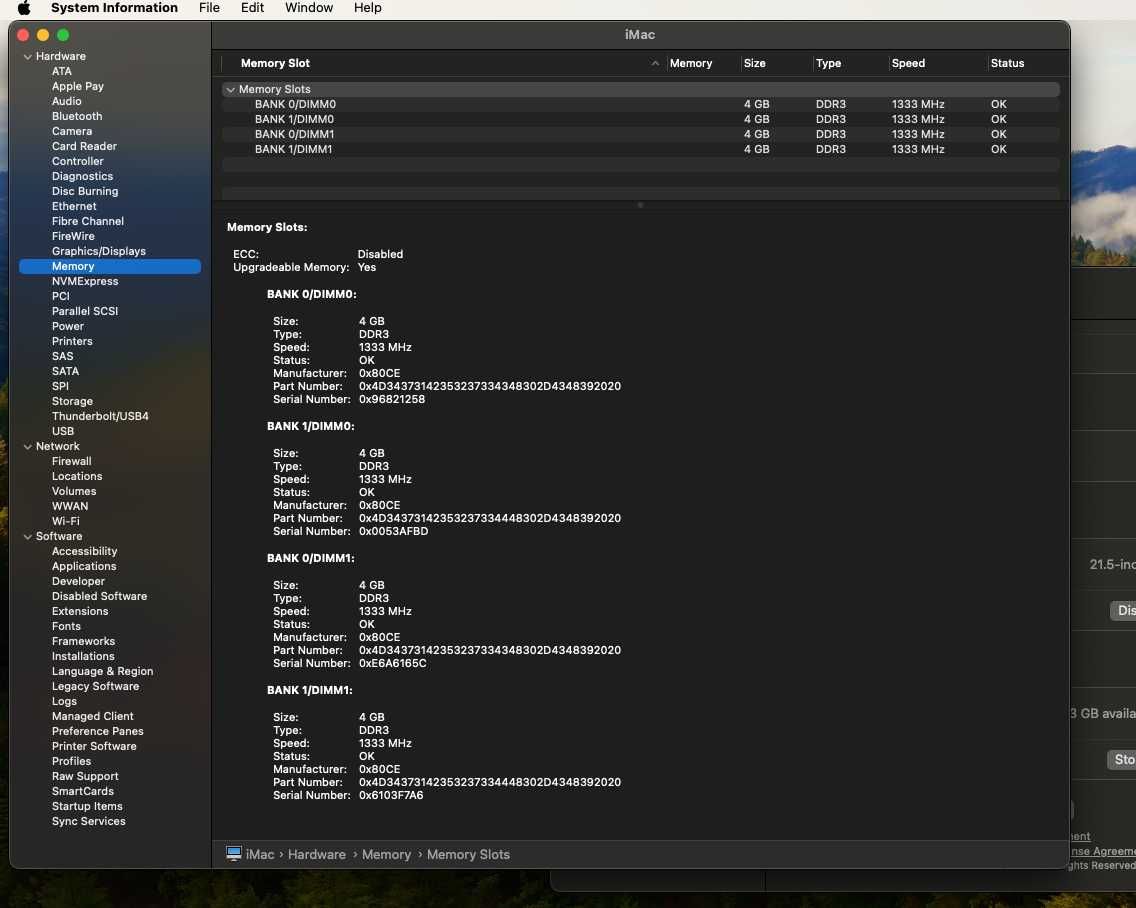Select FireWire in the sidebar
The image size is (1136, 908).
click(73, 236)
